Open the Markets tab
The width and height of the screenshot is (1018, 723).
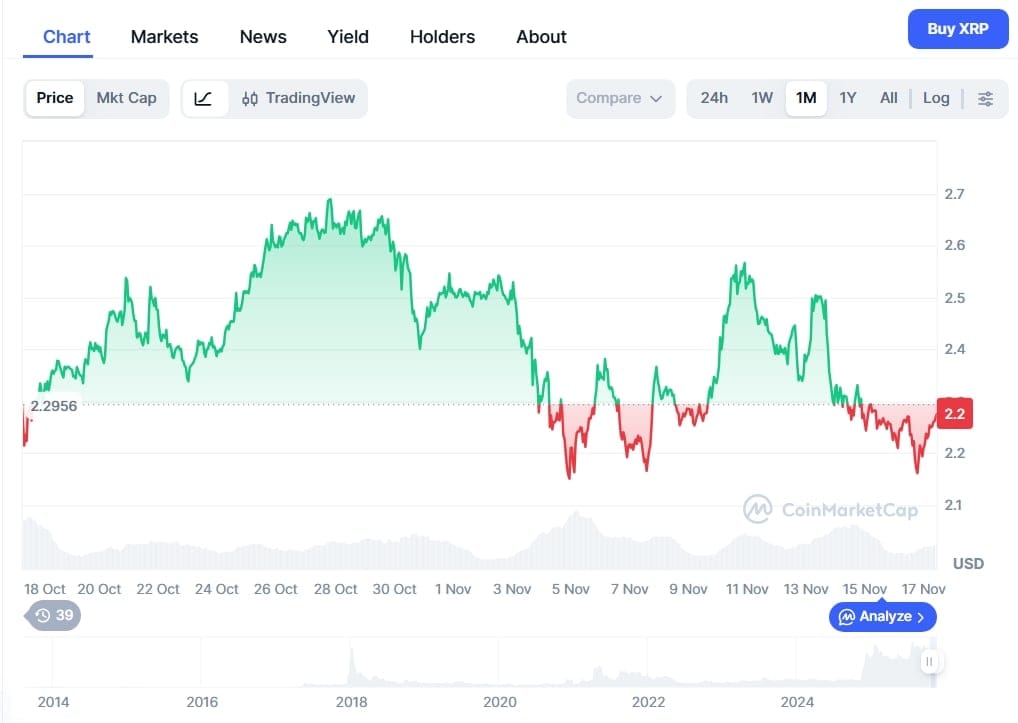[164, 36]
